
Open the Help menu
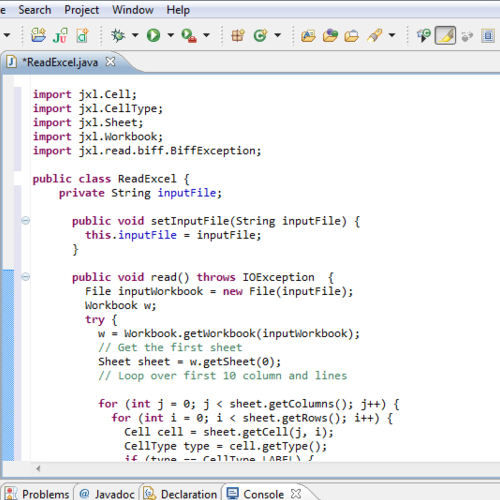click(178, 10)
